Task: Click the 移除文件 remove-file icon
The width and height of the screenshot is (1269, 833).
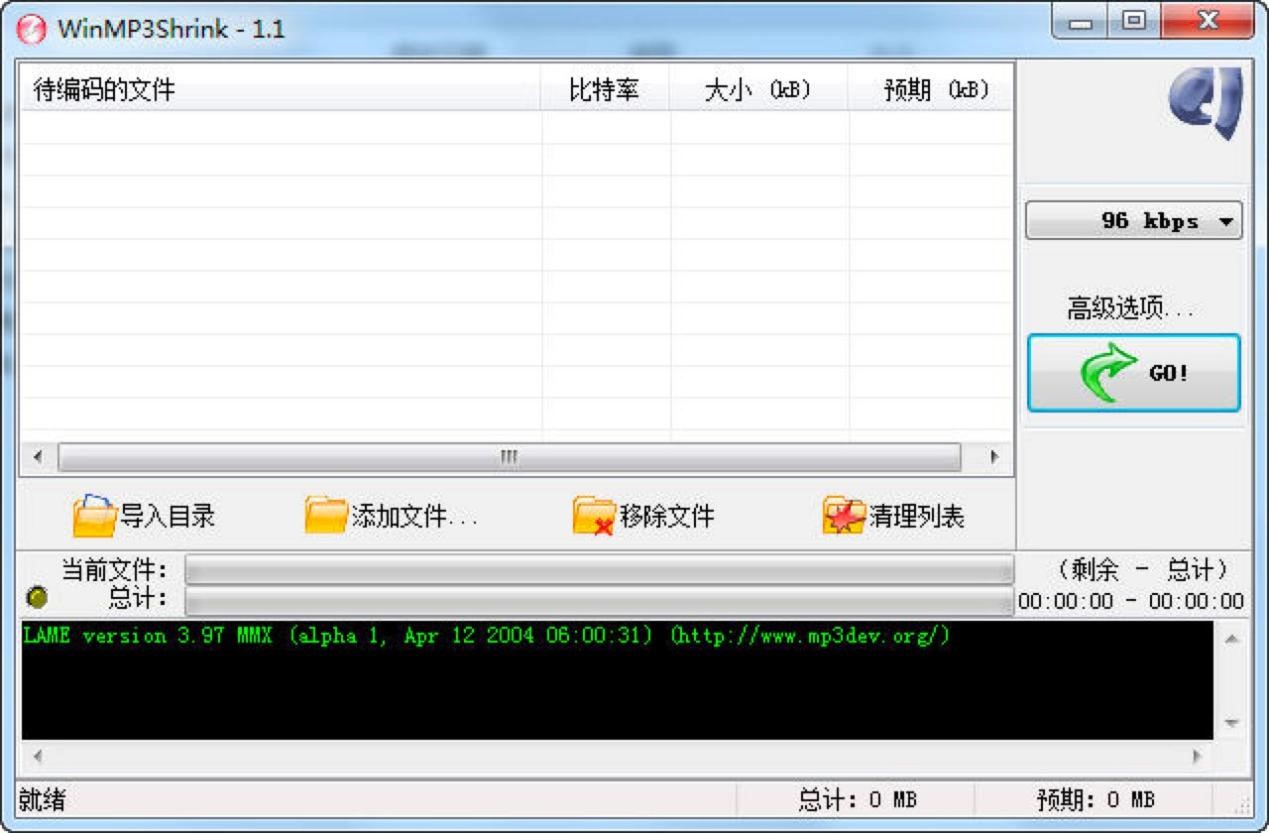Action: [593, 513]
